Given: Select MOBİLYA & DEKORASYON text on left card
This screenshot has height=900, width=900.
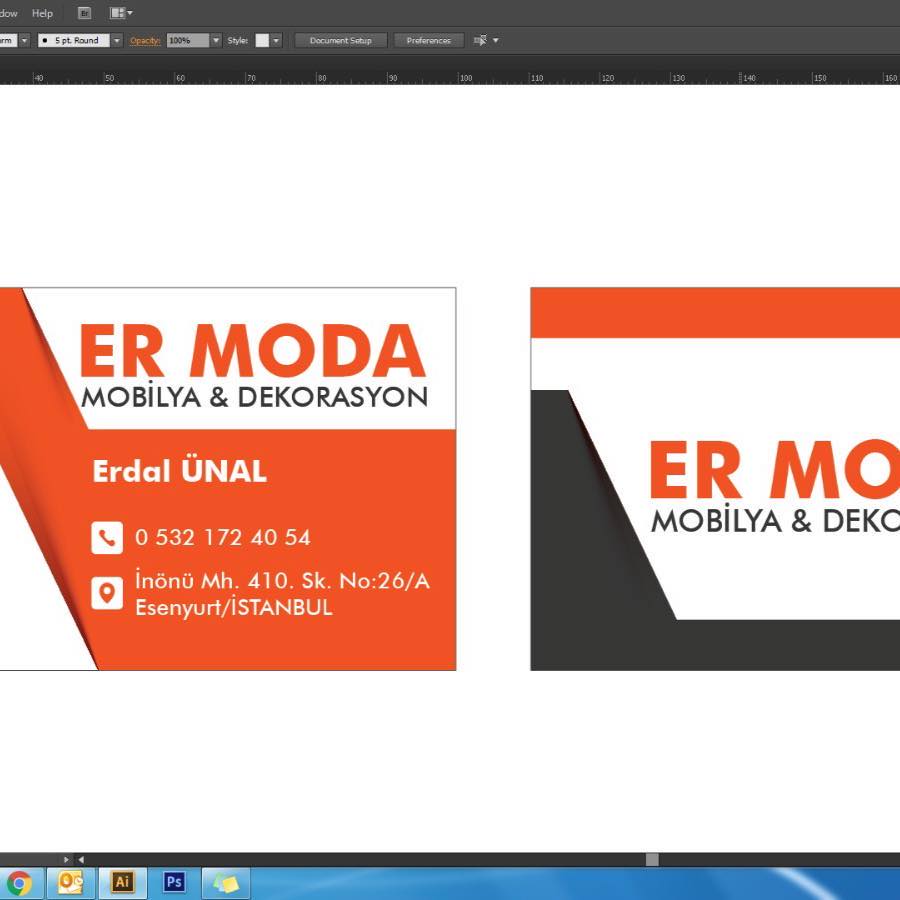Looking at the screenshot, I should tap(255, 395).
